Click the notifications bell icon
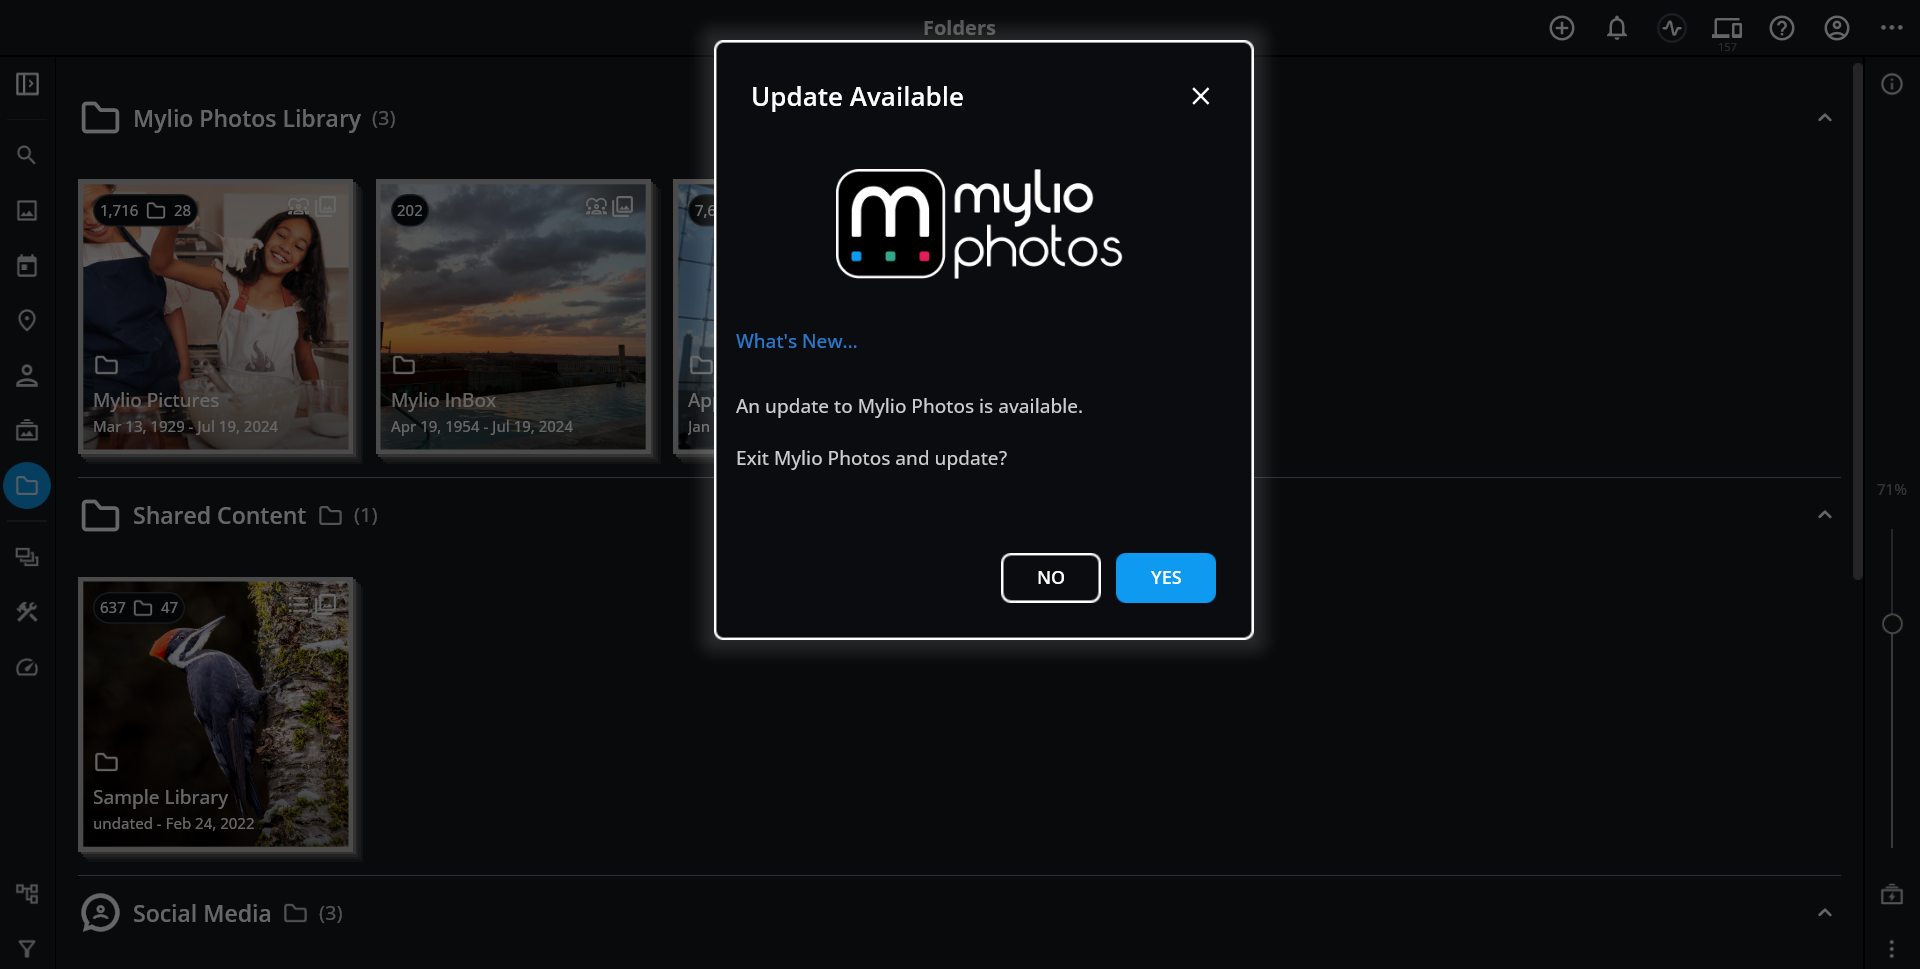 (x=1616, y=28)
